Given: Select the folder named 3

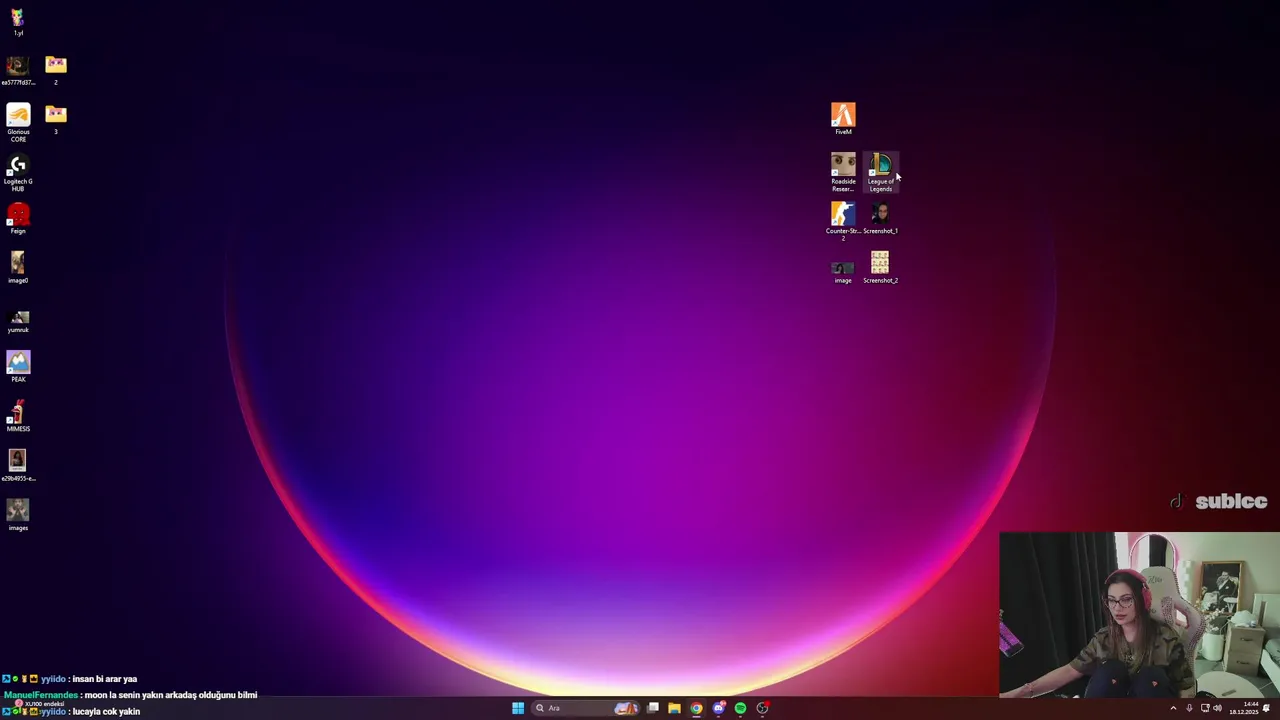Looking at the screenshot, I should pyautogui.click(x=56, y=119).
